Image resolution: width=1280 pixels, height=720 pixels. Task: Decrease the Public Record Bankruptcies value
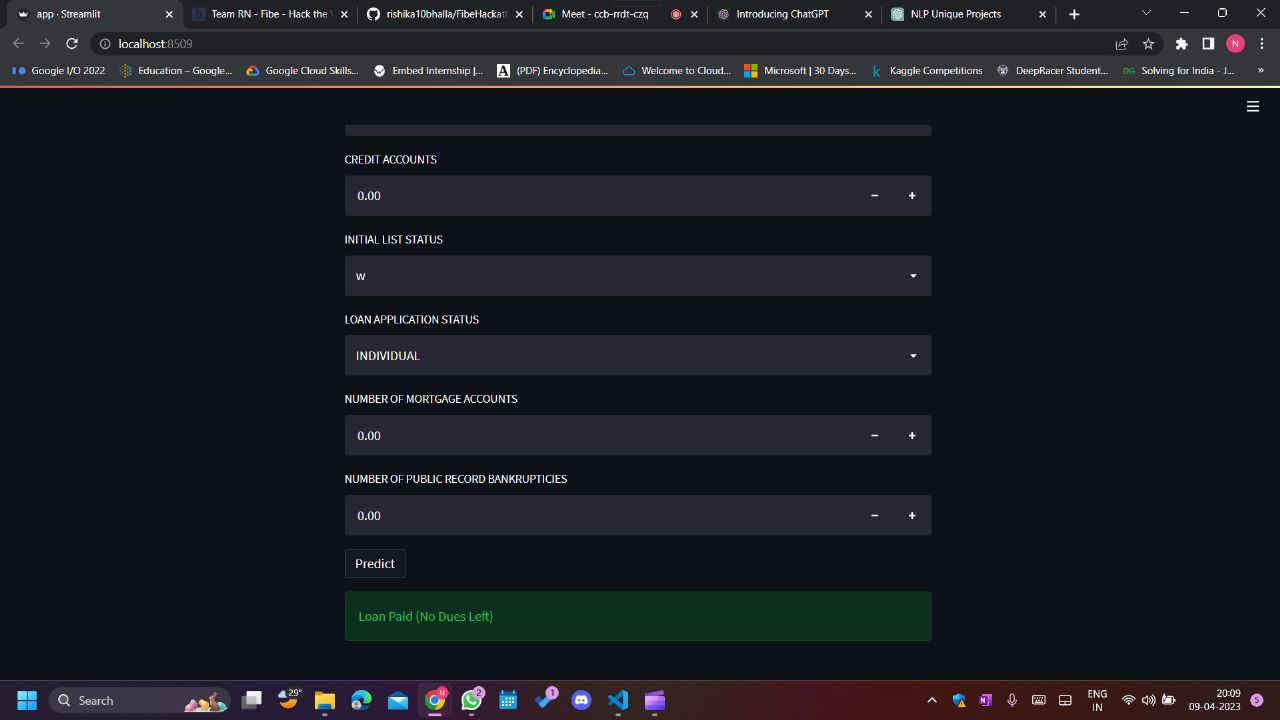(x=874, y=516)
